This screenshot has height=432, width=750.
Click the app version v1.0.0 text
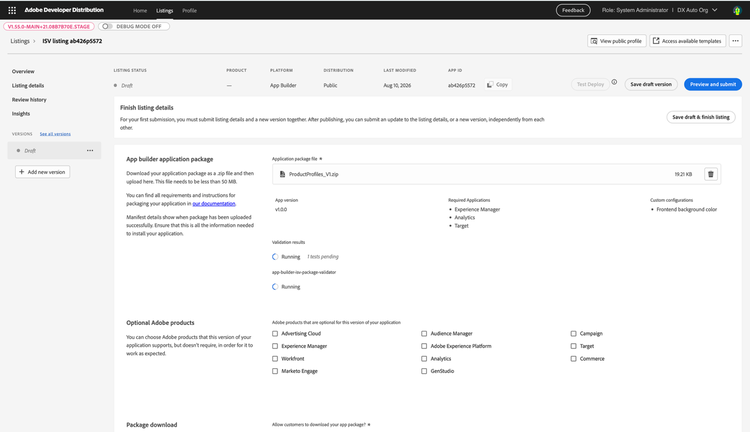[x=281, y=210]
